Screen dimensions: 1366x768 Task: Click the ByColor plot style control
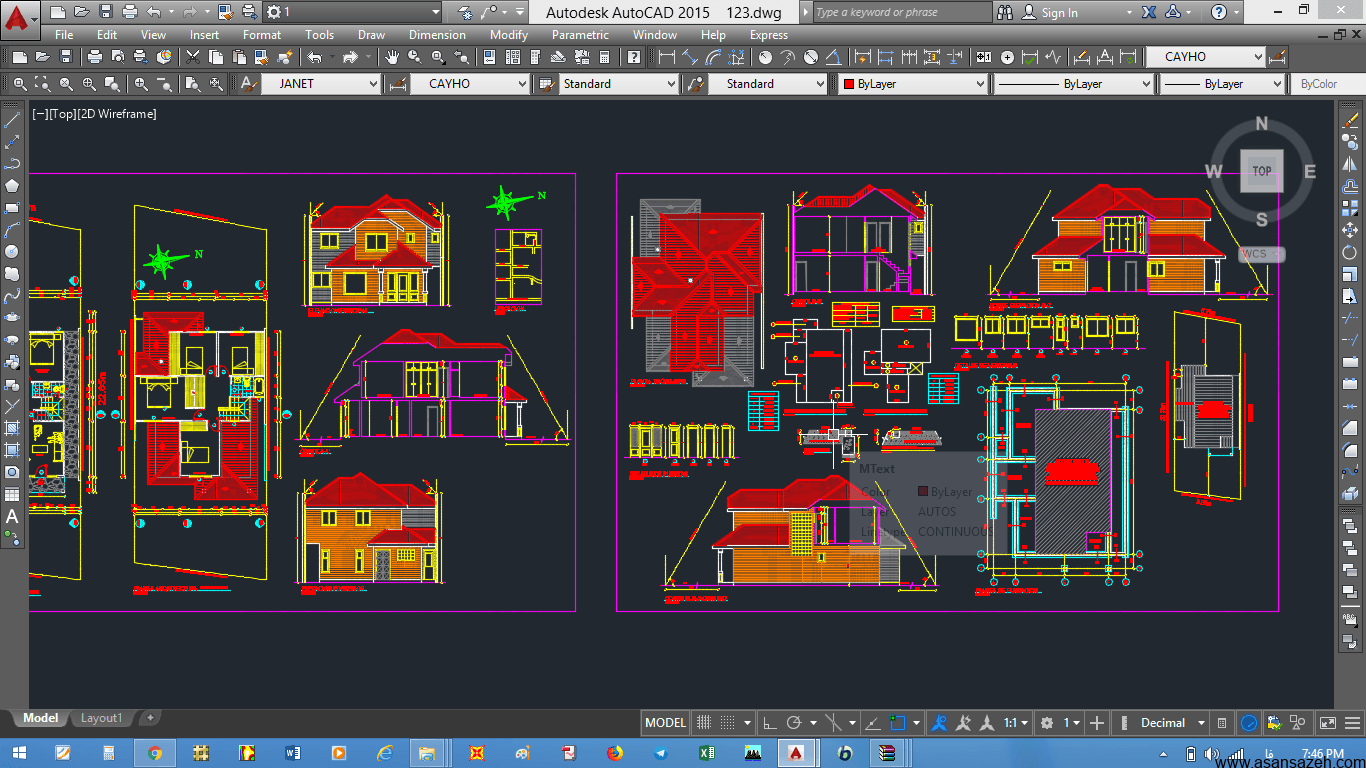click(1328, 84)
